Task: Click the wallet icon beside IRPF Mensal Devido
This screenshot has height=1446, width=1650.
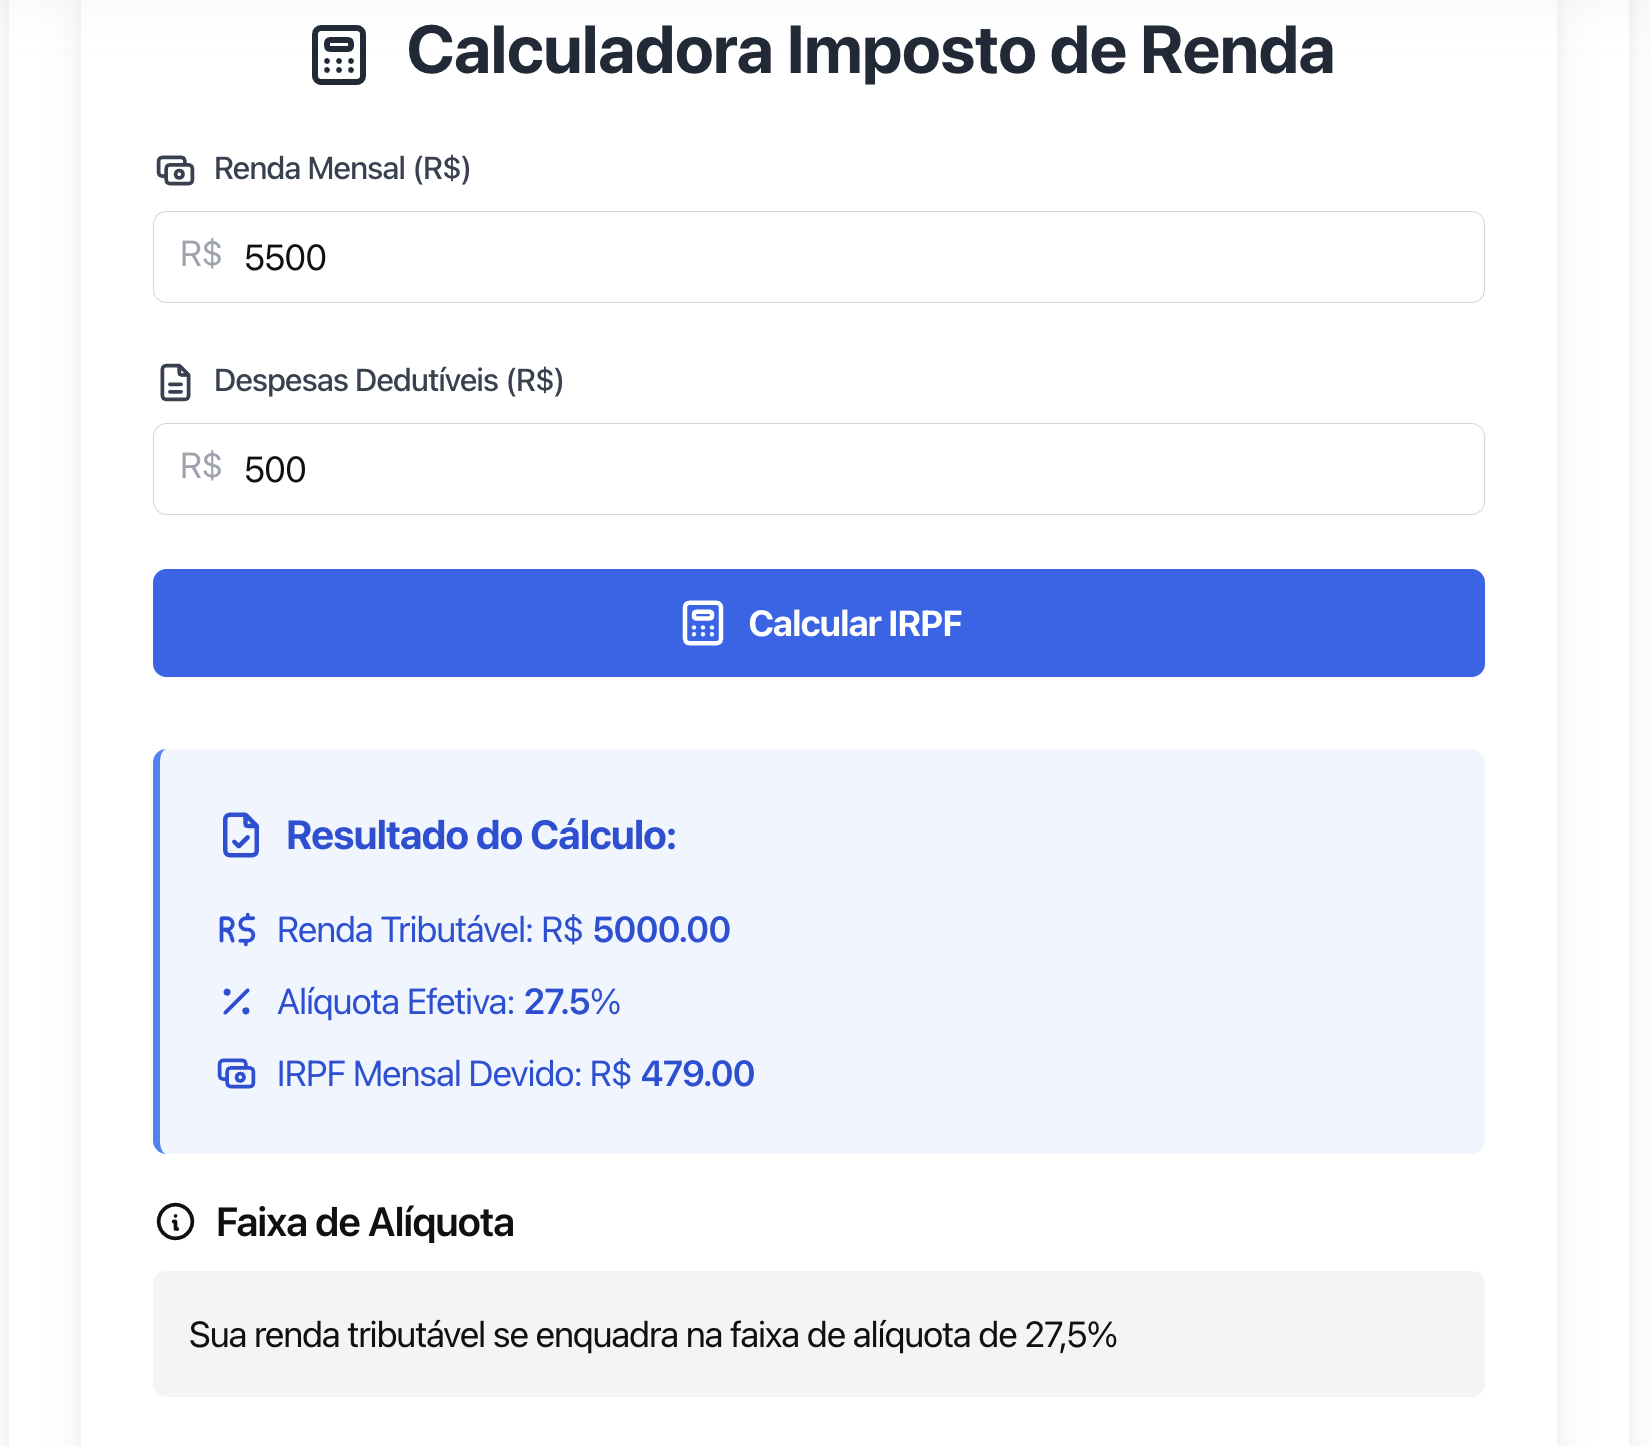Action: click(238, 1073)
